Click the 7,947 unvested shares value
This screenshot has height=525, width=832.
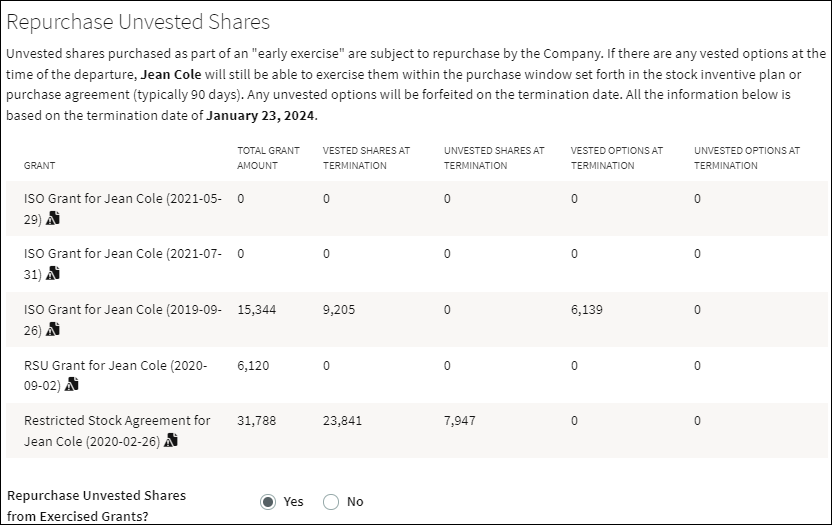click(x=460, y=420)
